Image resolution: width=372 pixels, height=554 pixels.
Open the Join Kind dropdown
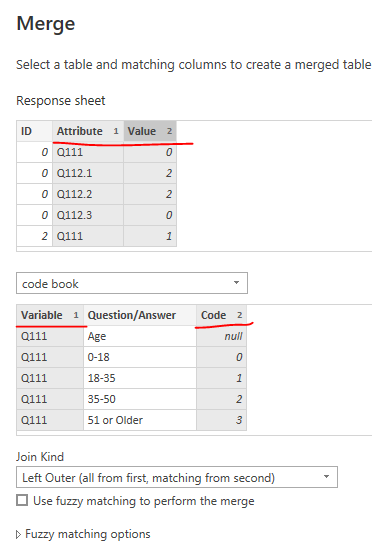pyautogui.click(x=177, y=477)
